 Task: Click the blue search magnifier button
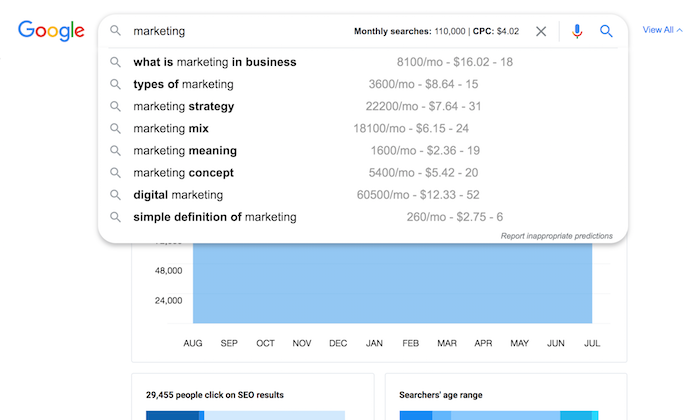pyautogui.click(x=606, y=31)
